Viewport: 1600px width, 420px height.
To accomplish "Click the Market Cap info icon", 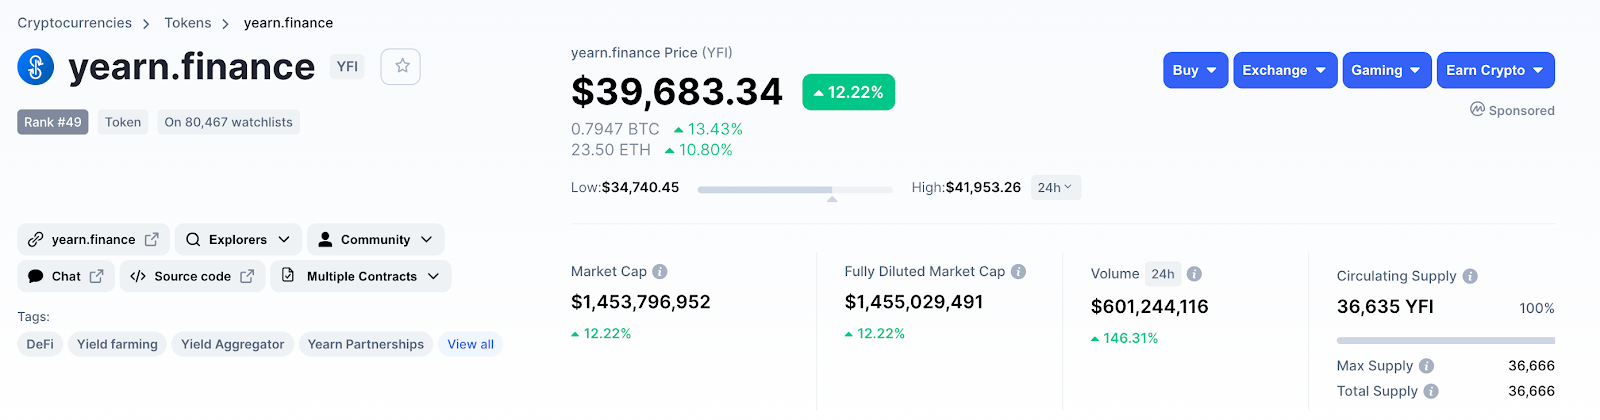I will [x=660, y=272].
